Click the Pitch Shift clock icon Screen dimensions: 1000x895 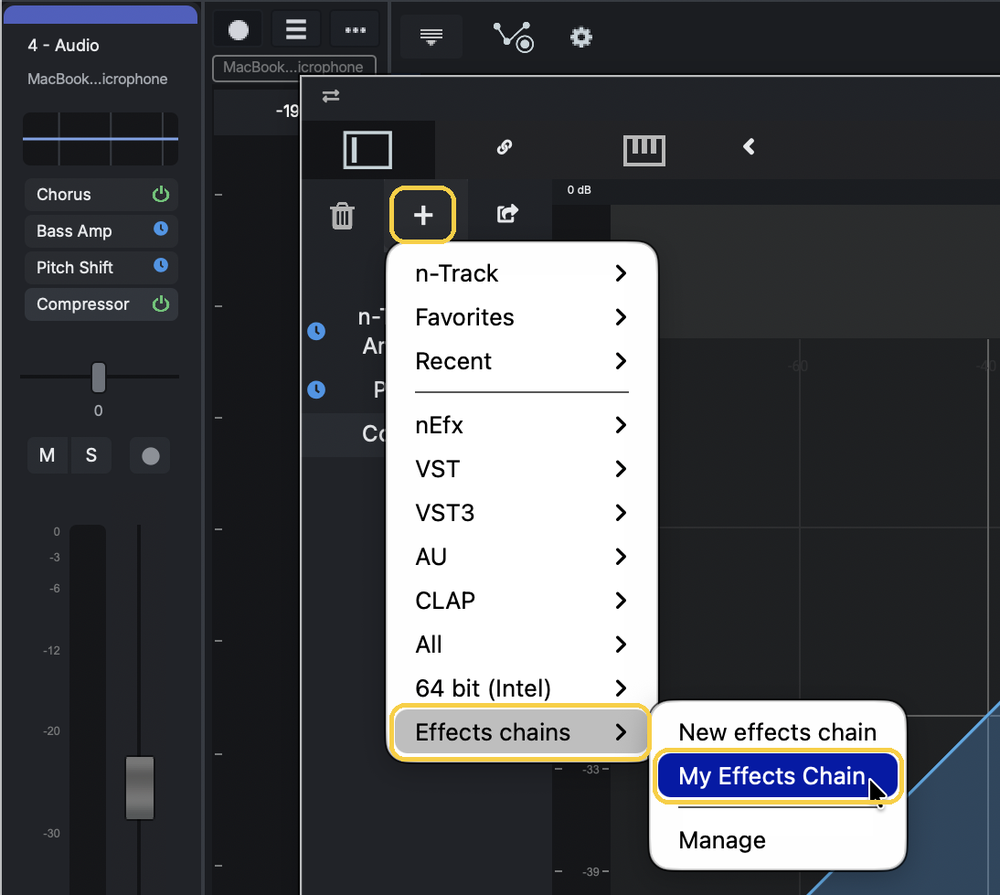click(x=161, y=265)
